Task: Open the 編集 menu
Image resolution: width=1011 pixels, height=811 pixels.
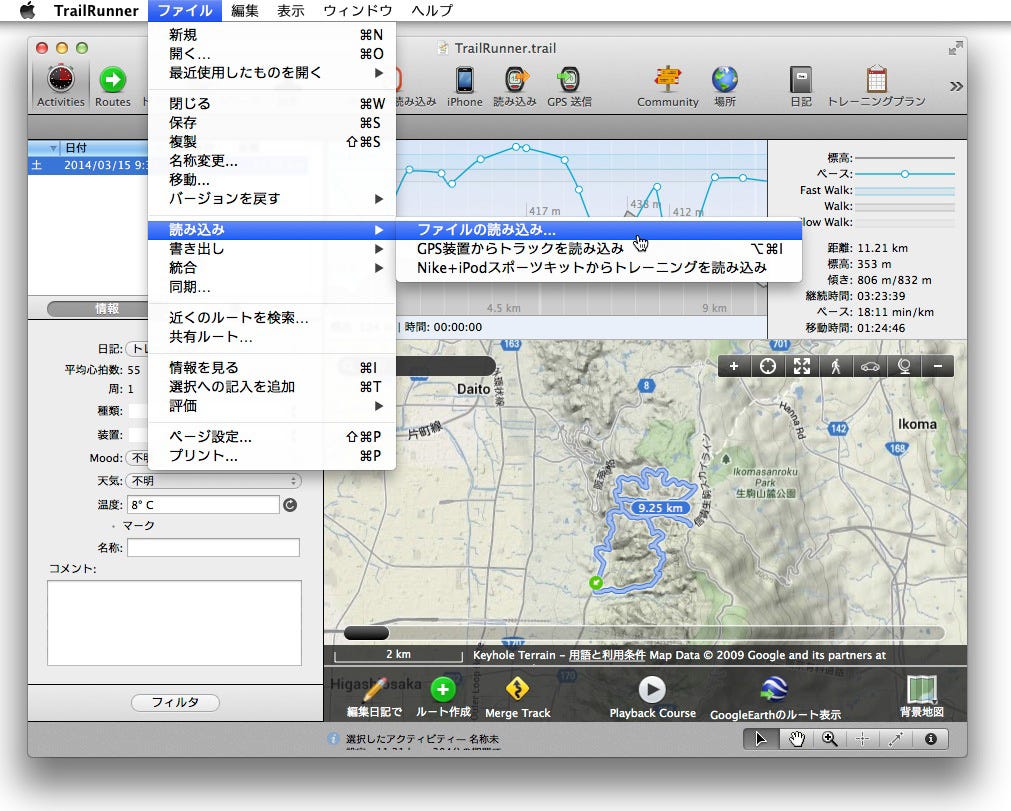Action: point(245,10)
